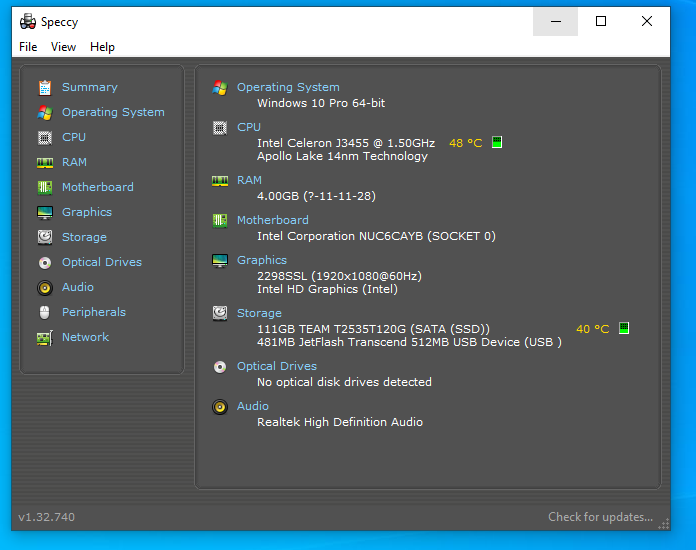Click the Motherboard icon in sidebar
Screen dimensions: 696x550
click(44, 187)
